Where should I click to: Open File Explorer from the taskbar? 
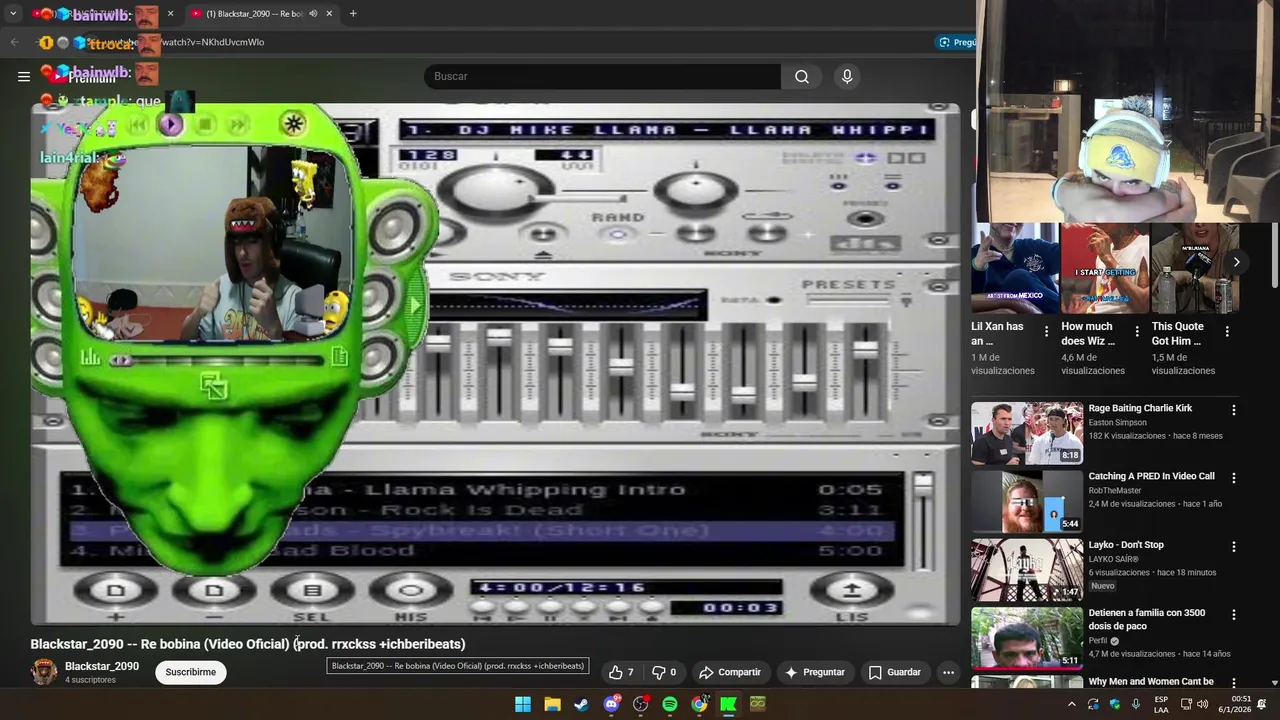pos(552,704)
